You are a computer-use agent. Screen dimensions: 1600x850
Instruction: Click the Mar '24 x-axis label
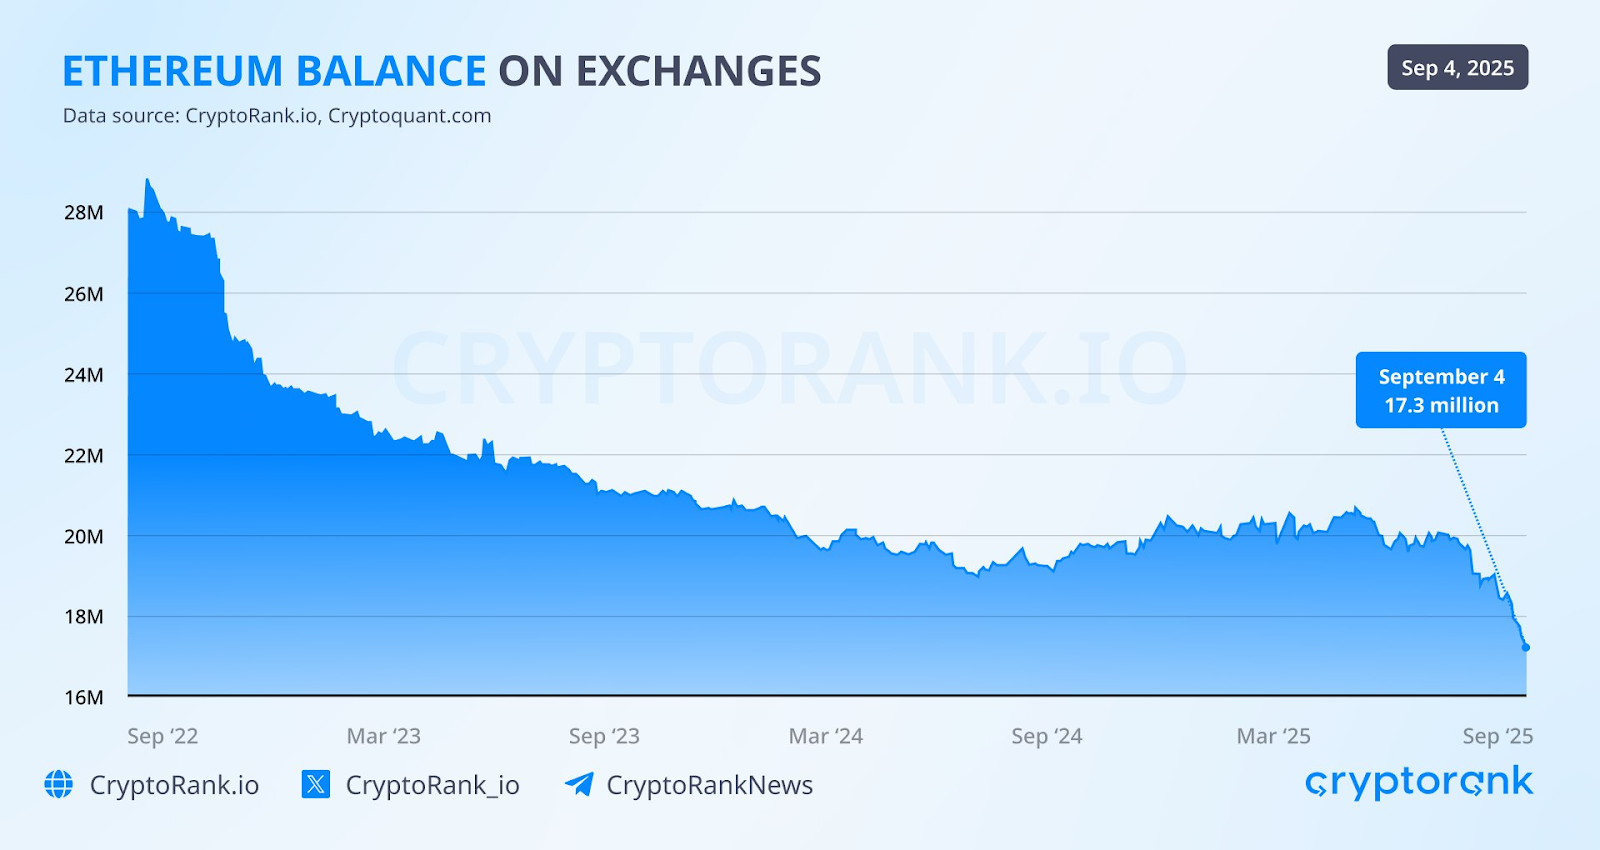[826, 737]
